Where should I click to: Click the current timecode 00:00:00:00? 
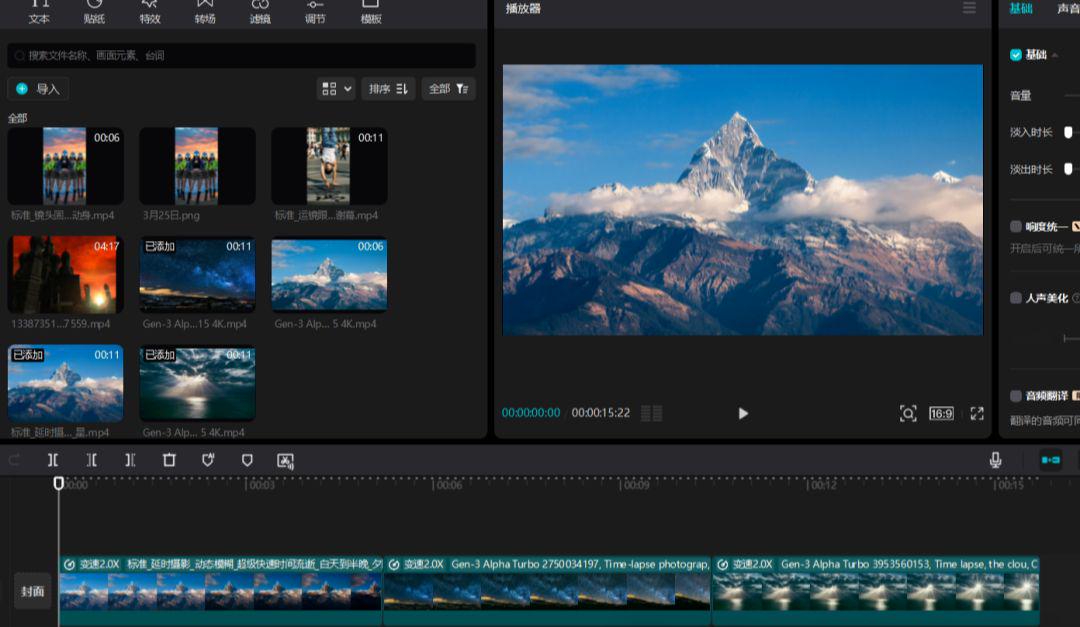(531, 413)
